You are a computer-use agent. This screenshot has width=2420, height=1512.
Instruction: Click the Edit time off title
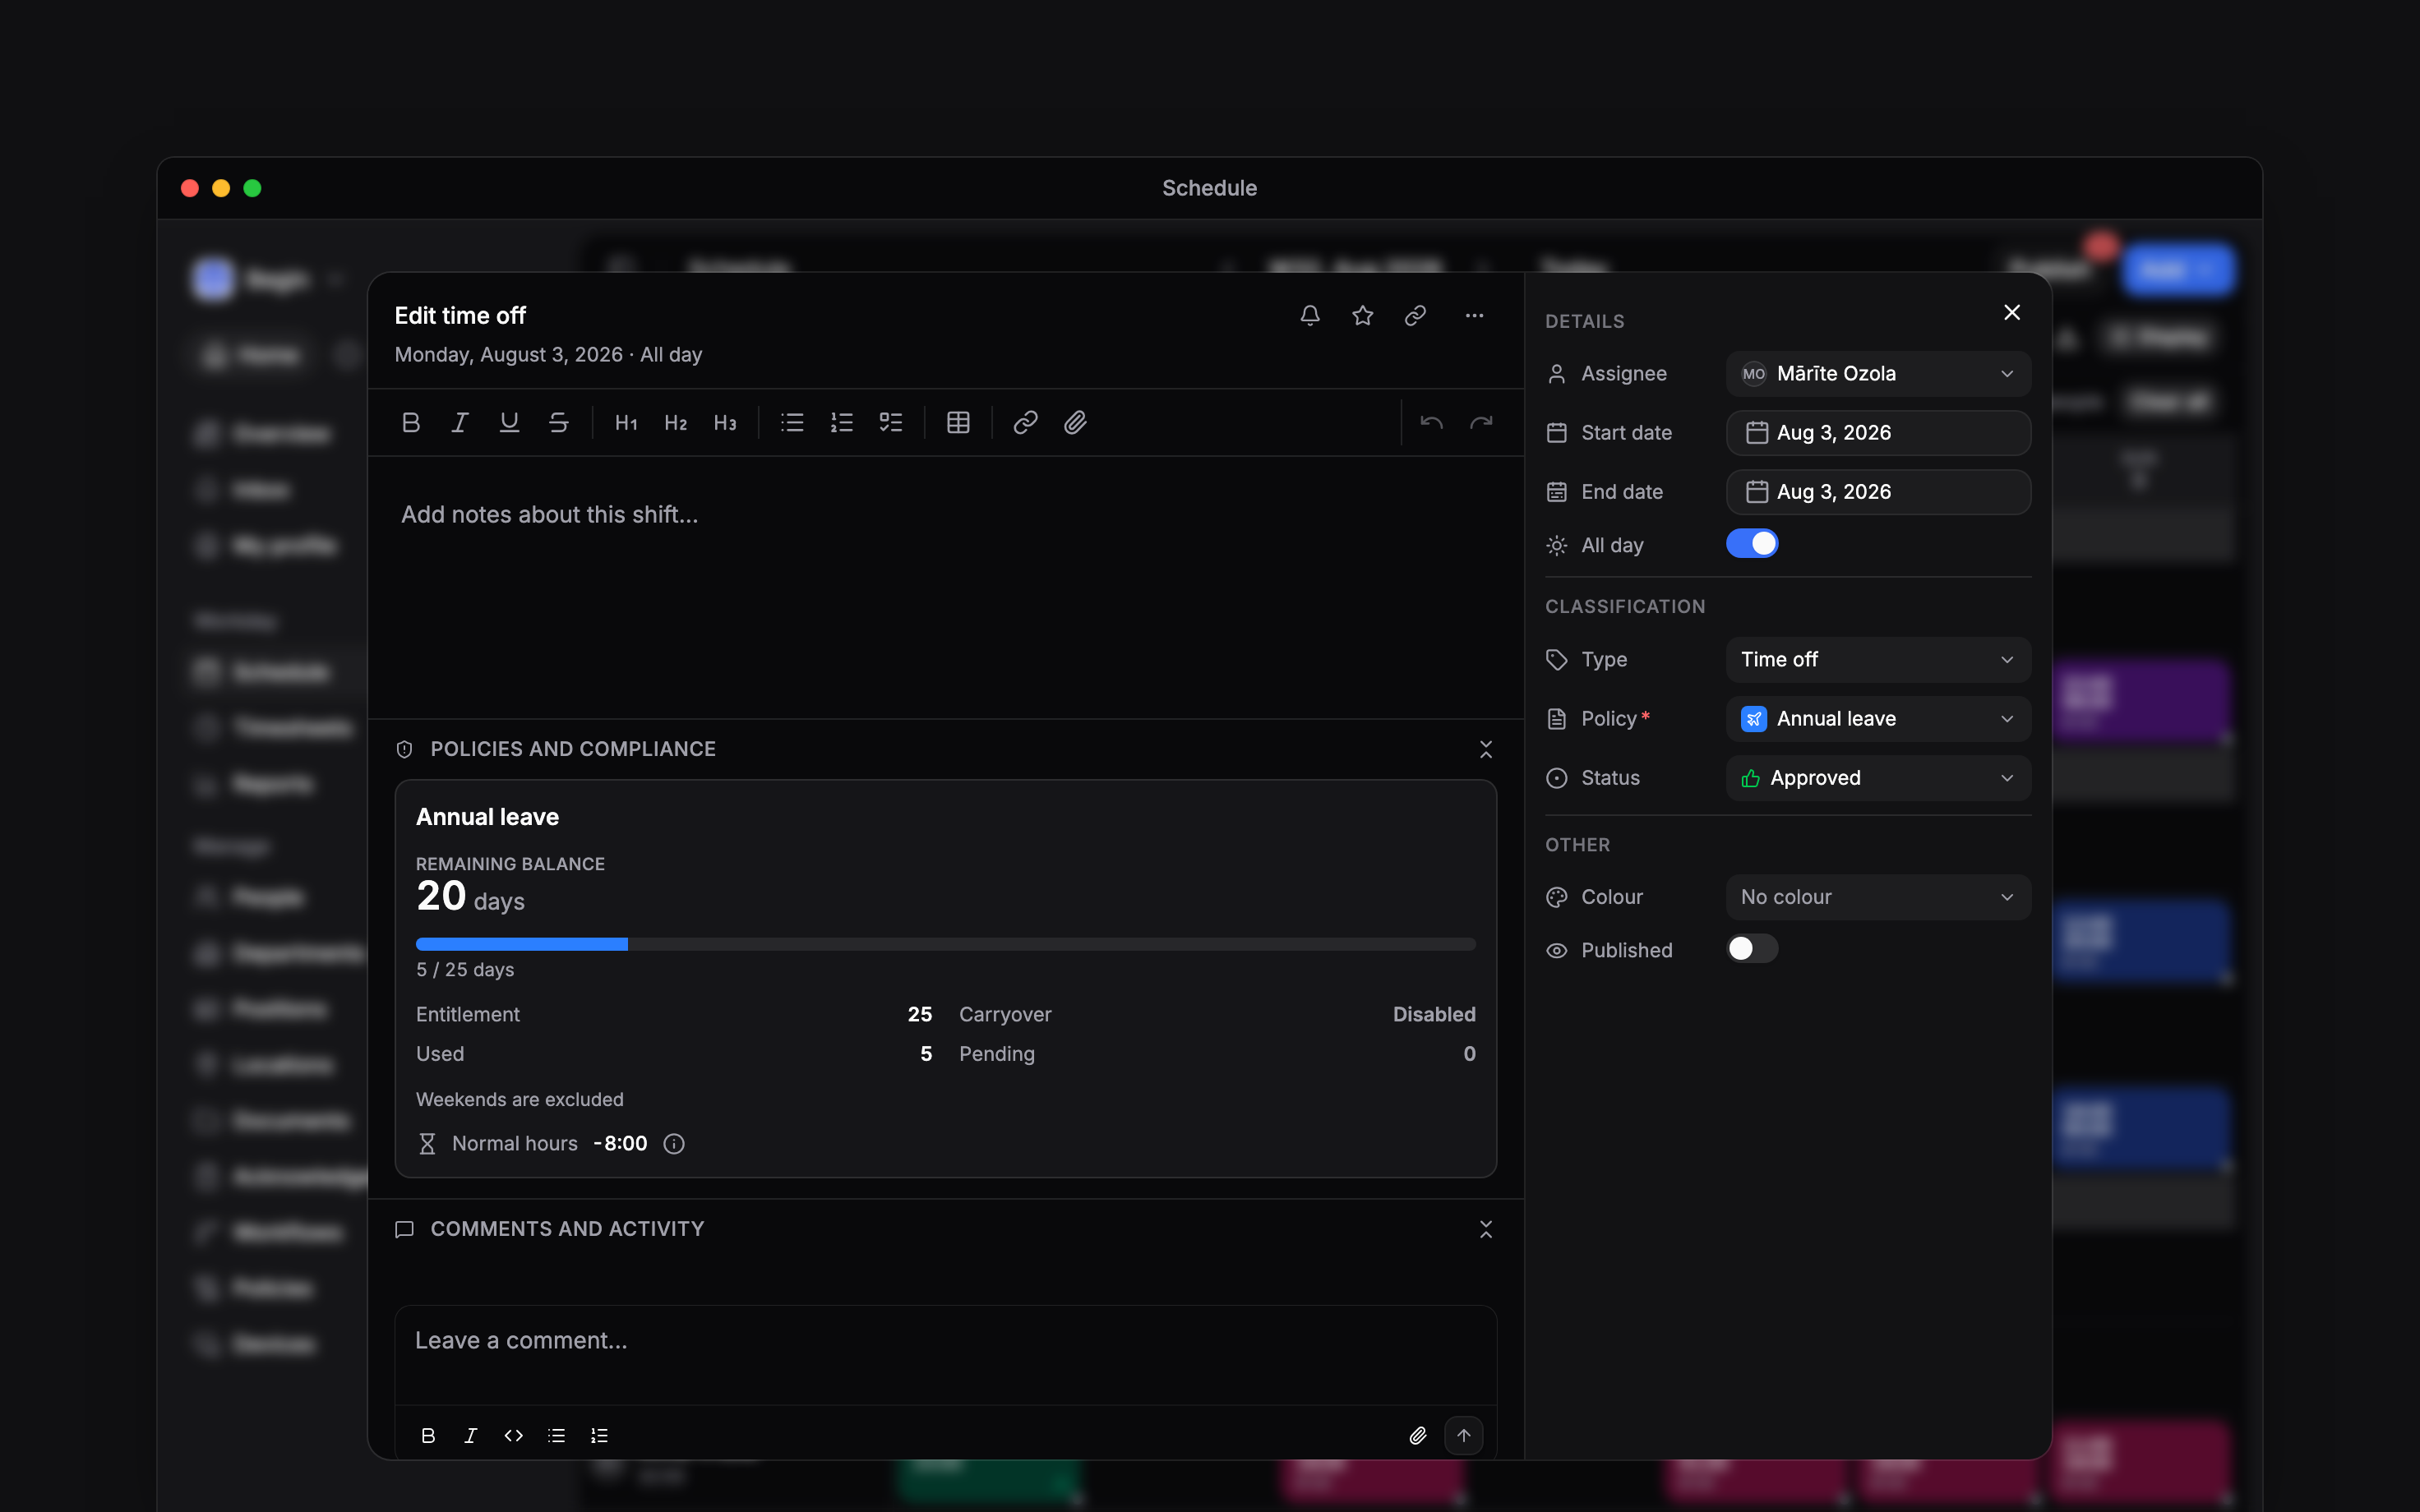[460, 316]
